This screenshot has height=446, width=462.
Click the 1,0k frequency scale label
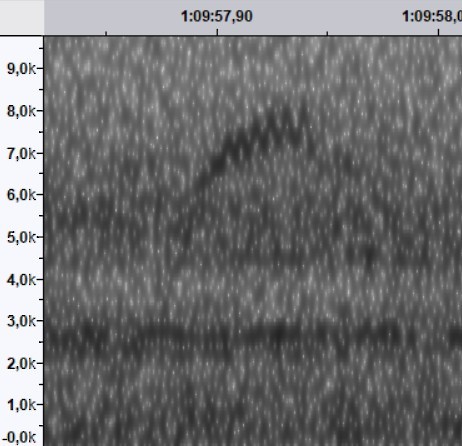[x=21, y=405]
